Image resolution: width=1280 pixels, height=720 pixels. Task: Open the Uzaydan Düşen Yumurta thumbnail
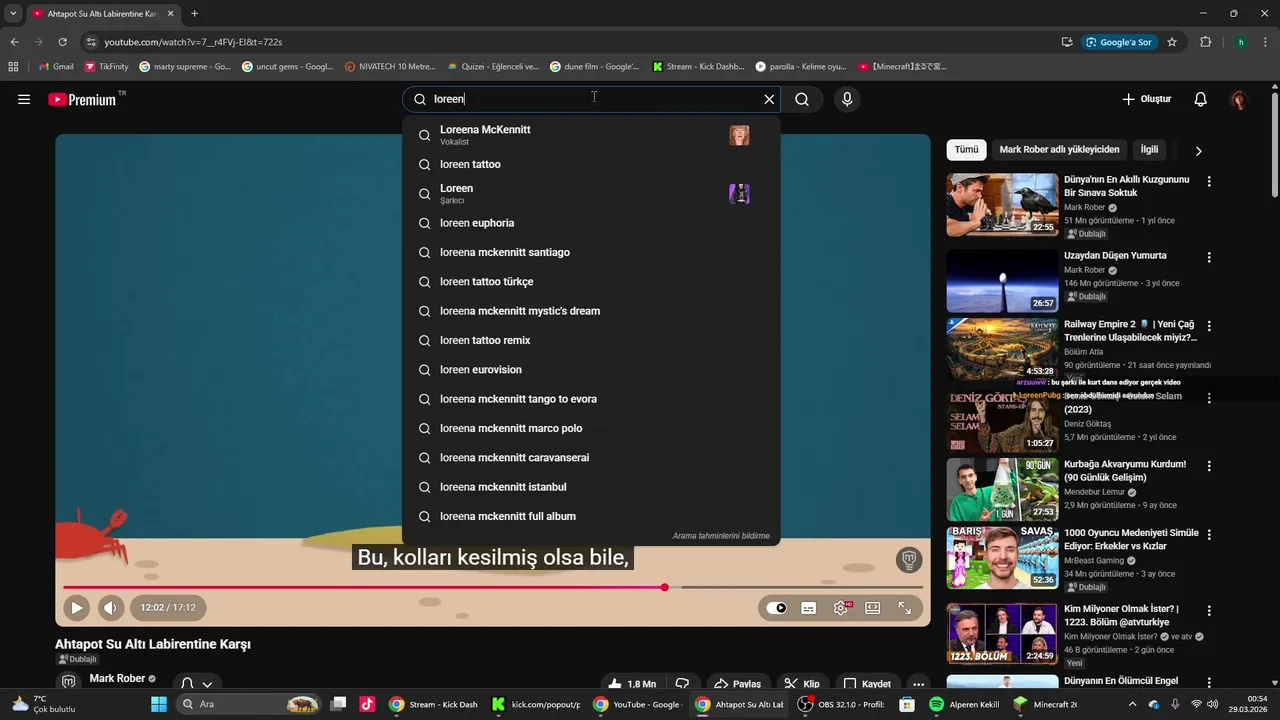[1002, 280]
